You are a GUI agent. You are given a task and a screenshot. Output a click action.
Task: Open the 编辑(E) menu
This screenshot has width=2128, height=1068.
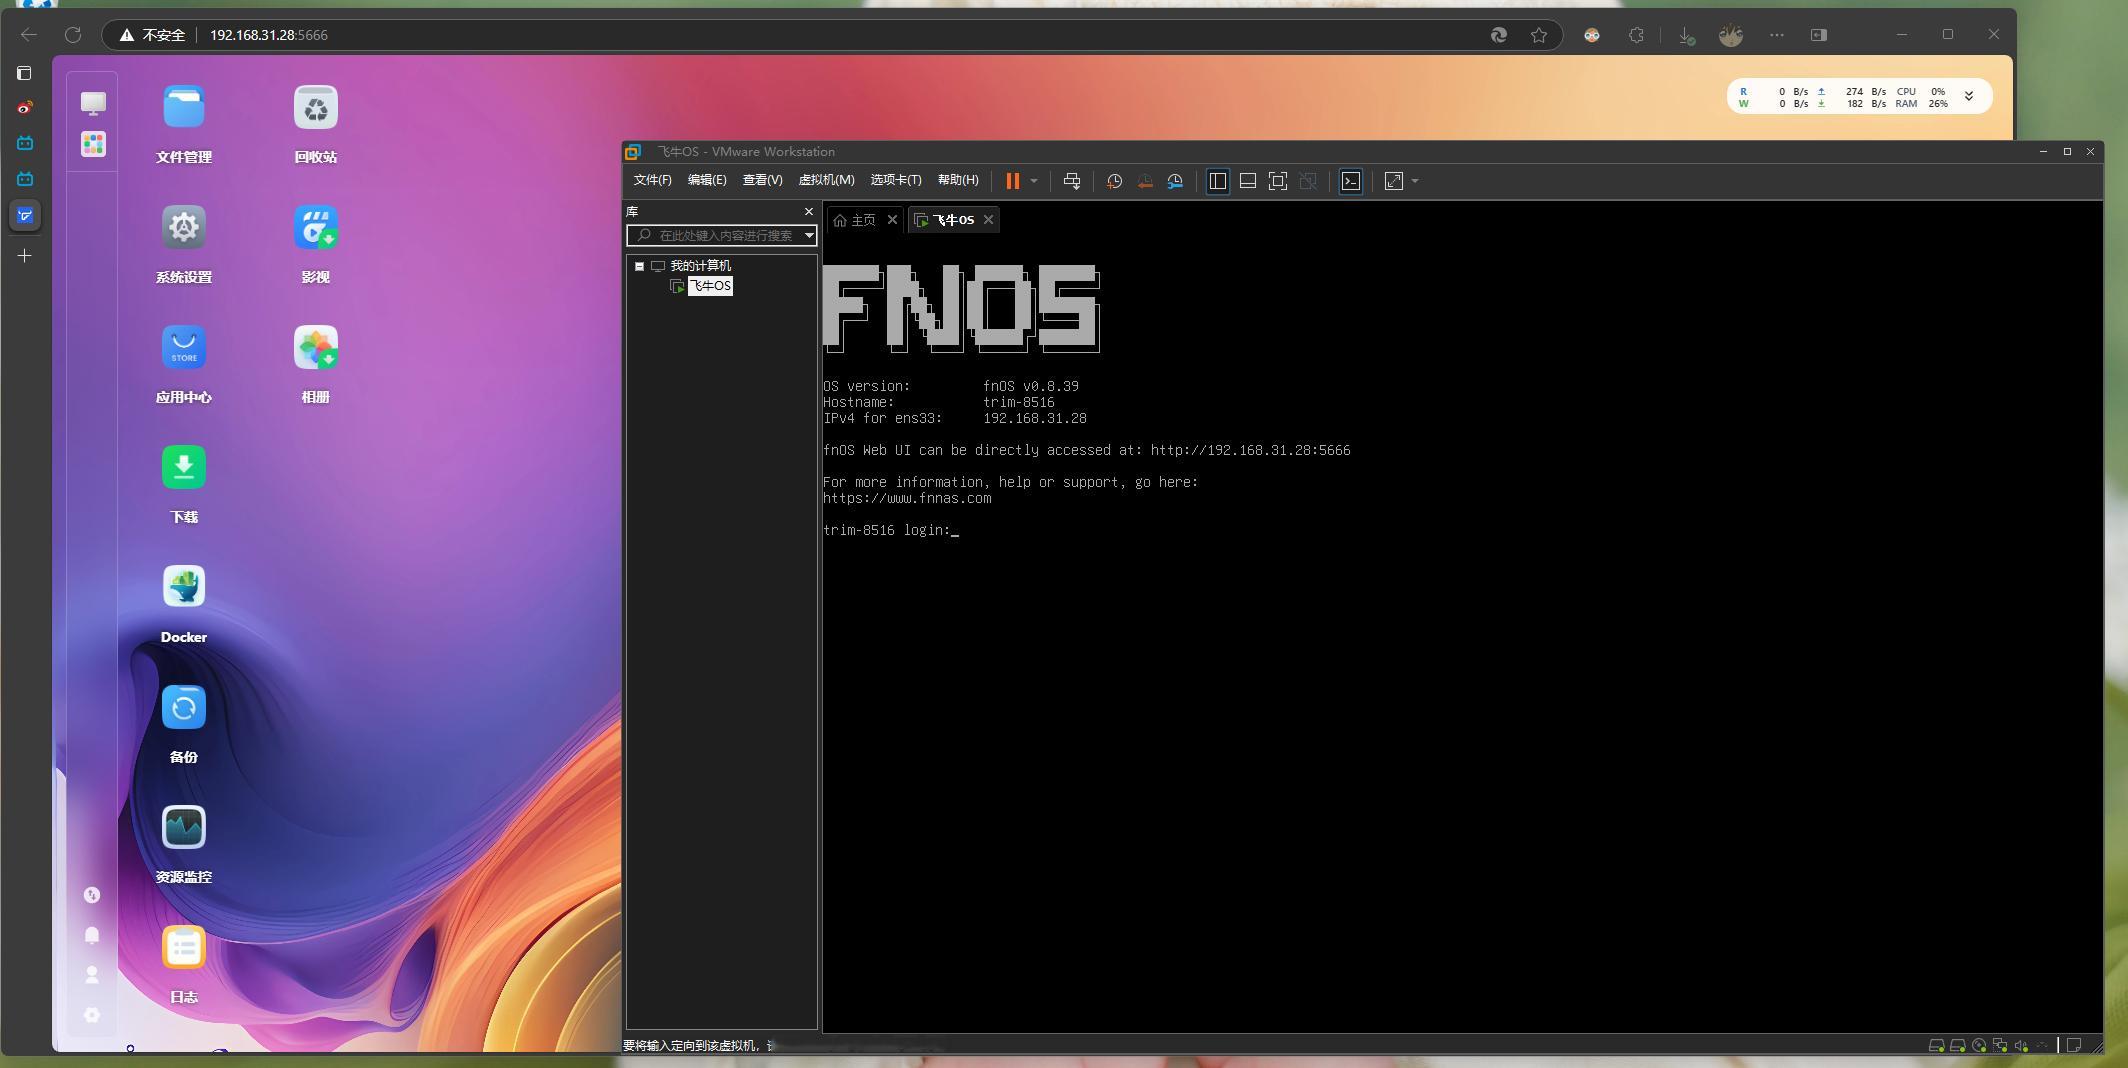pyautogui.click(x=707, y=180)
